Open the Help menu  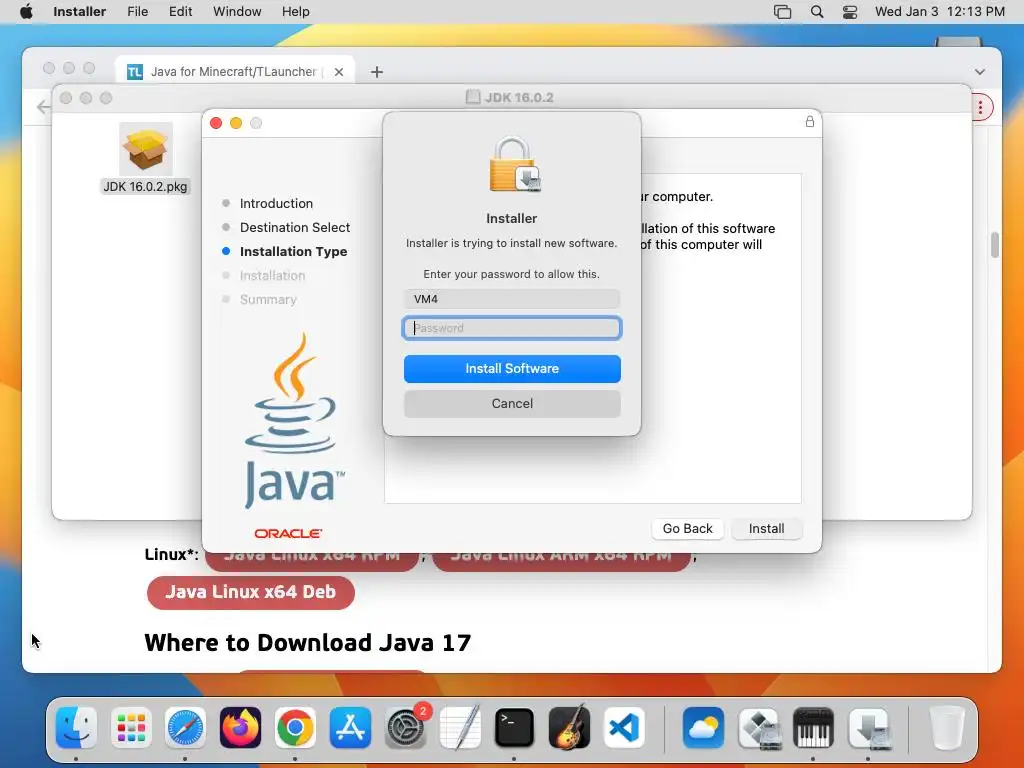295,12
